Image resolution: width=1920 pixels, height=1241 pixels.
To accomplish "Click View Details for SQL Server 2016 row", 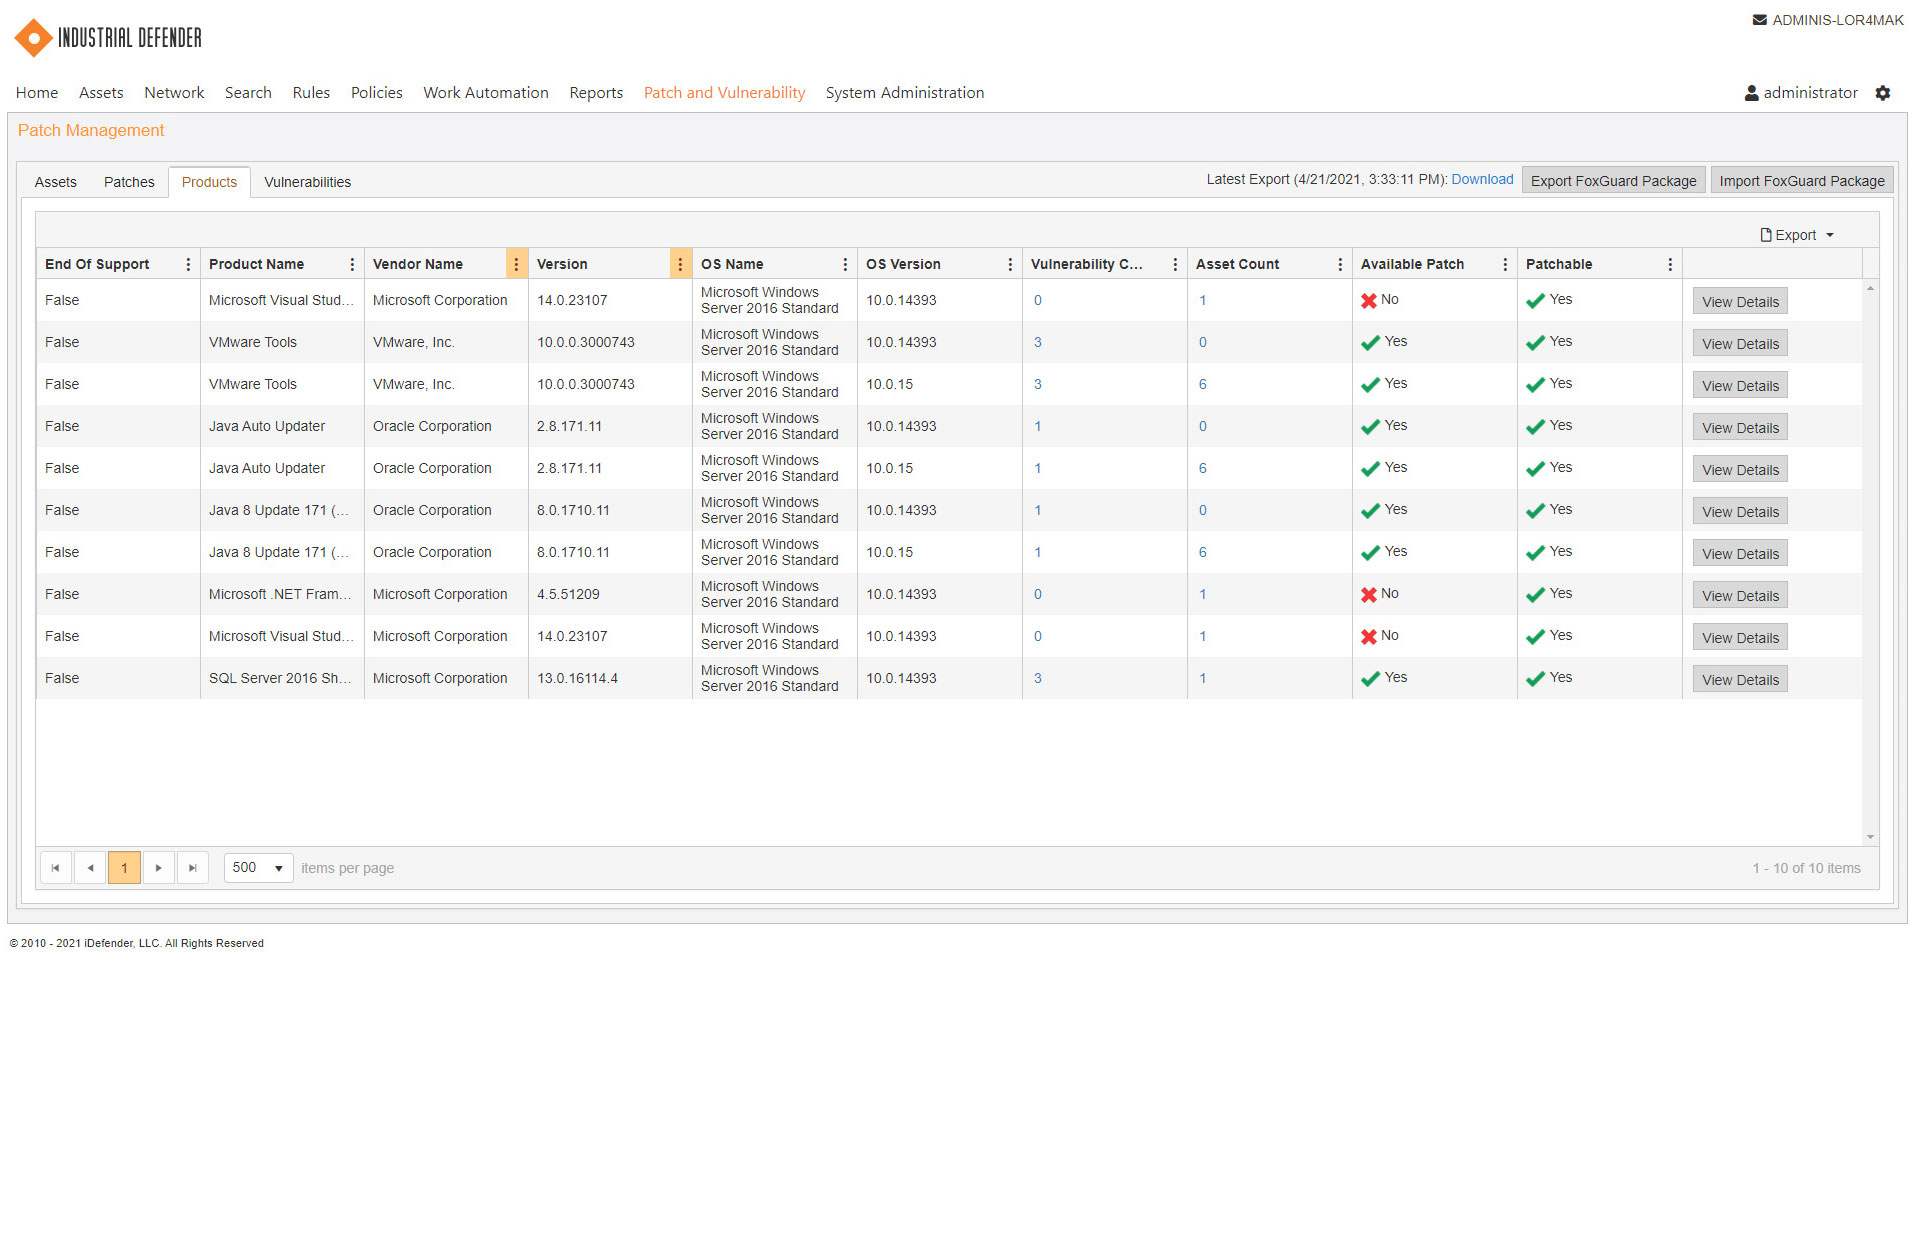I will [x=1739, y=678].
